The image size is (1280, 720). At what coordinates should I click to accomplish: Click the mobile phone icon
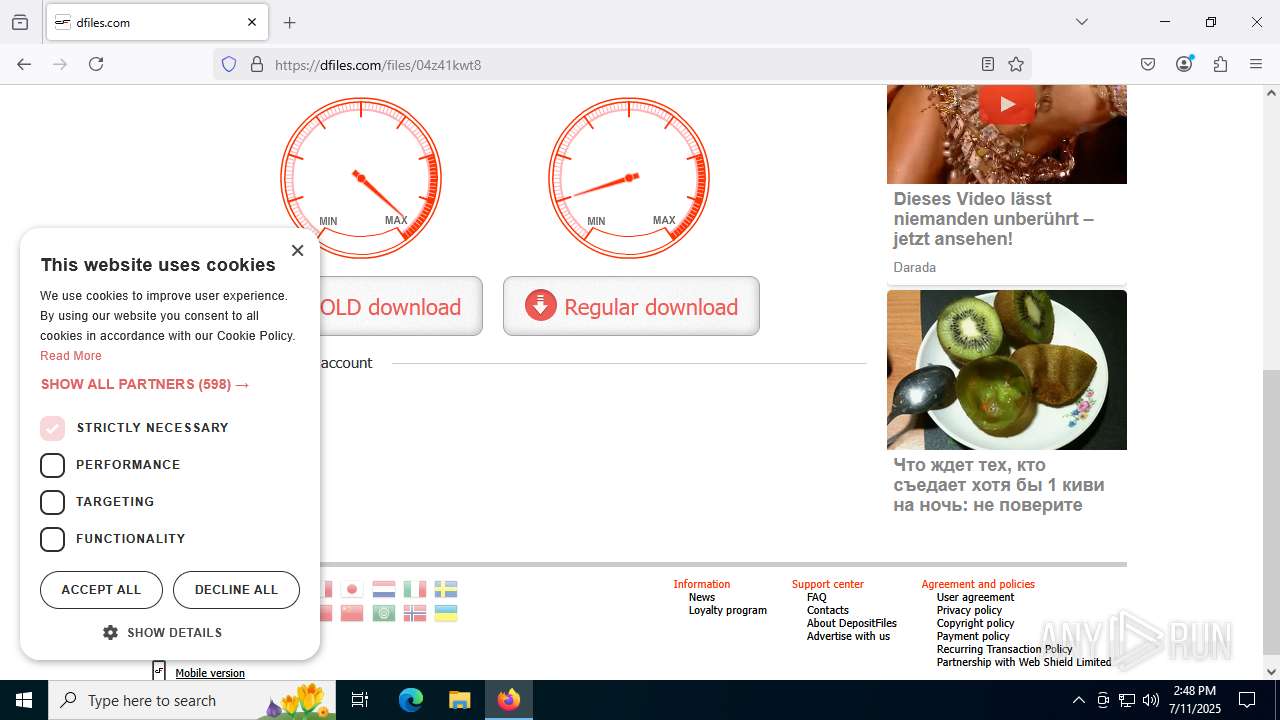[159, 670]
